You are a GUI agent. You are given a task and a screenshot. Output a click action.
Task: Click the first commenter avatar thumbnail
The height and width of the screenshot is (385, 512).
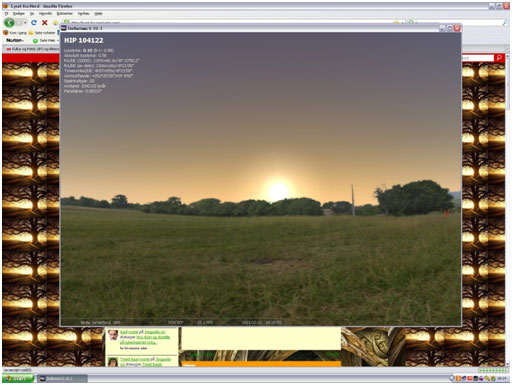coord(113,335)
